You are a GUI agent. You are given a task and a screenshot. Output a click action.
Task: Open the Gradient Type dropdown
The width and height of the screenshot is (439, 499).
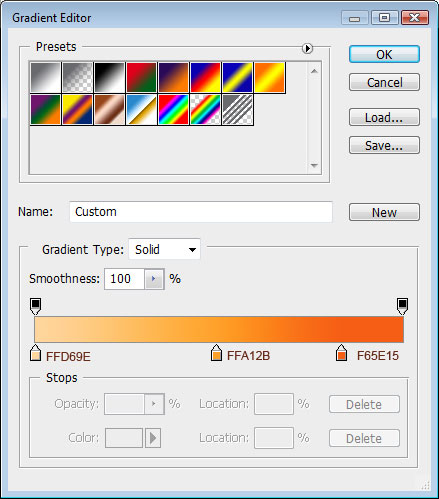point(164,249)
